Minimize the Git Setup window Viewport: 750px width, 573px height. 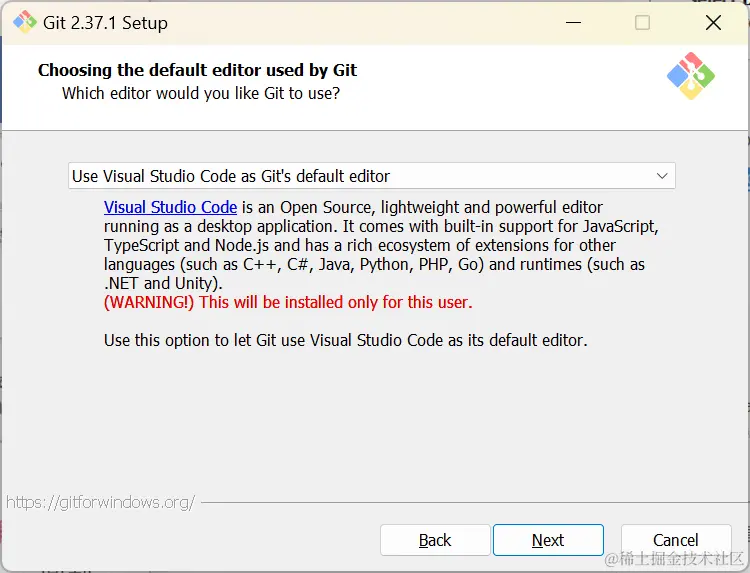pyautogui.click(x=573, y=22)
